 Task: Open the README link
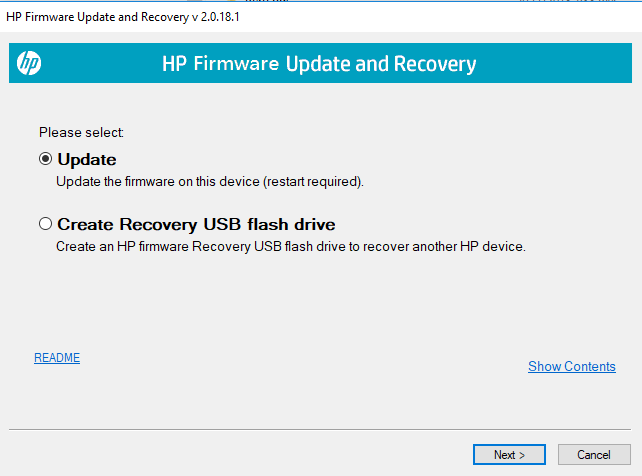tap(57, 358)
